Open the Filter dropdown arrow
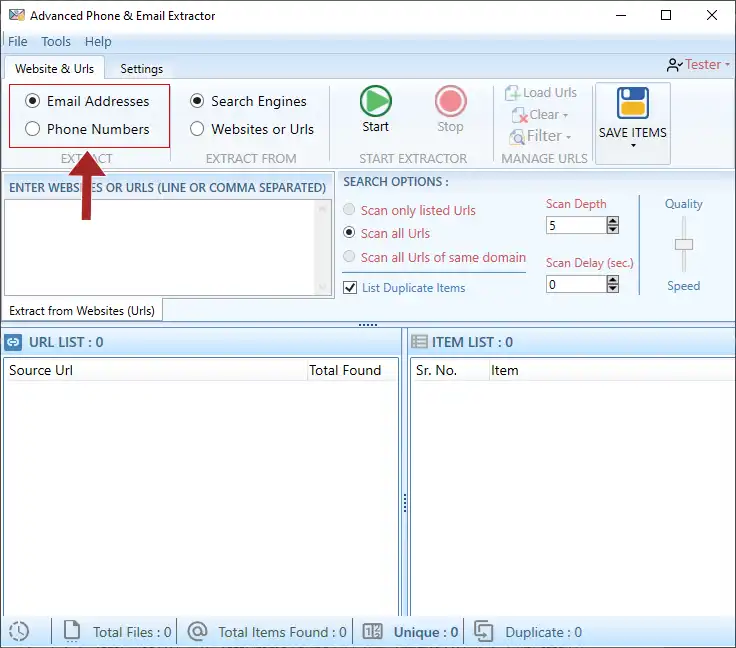 [568, 137]
